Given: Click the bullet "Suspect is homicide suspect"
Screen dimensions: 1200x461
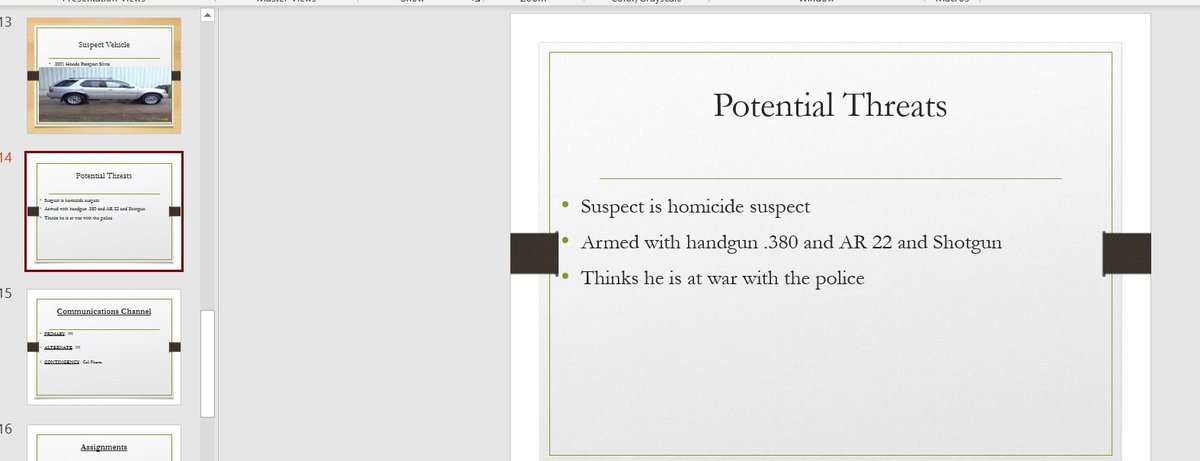Looking at the screenshot, I should 695,207.
